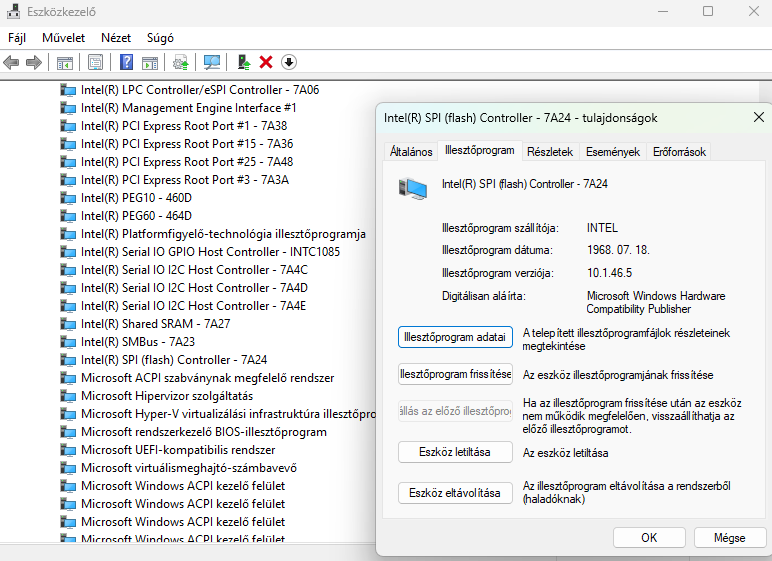This screenshot has width=772, height=561.
Task: Click Microsoft Windows Hardware Compatibility Publisher text
Action: tap(656, 302)
